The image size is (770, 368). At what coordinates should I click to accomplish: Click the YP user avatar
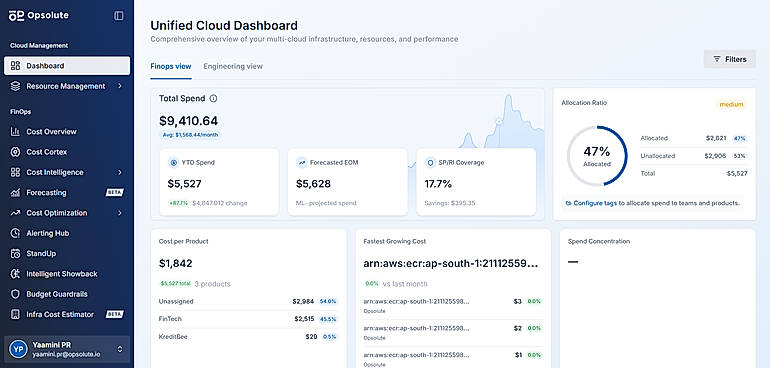pyautogui.click(x=19, y=349)
